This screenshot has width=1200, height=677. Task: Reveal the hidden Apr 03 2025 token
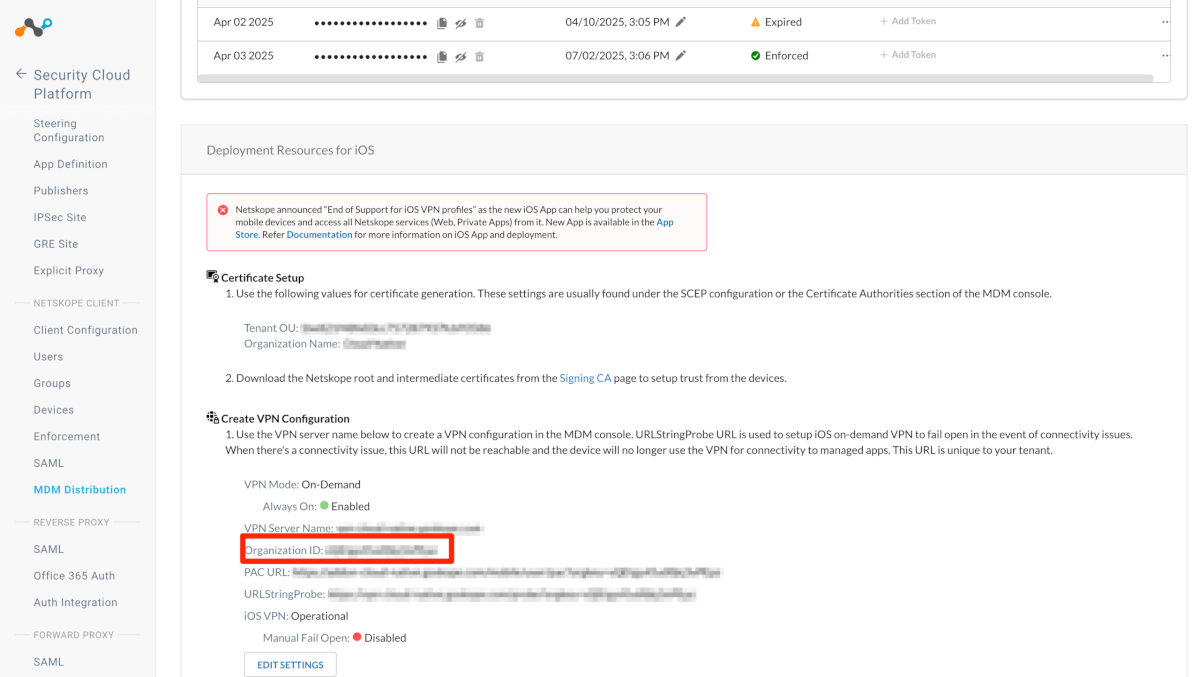tap(460, 56)
